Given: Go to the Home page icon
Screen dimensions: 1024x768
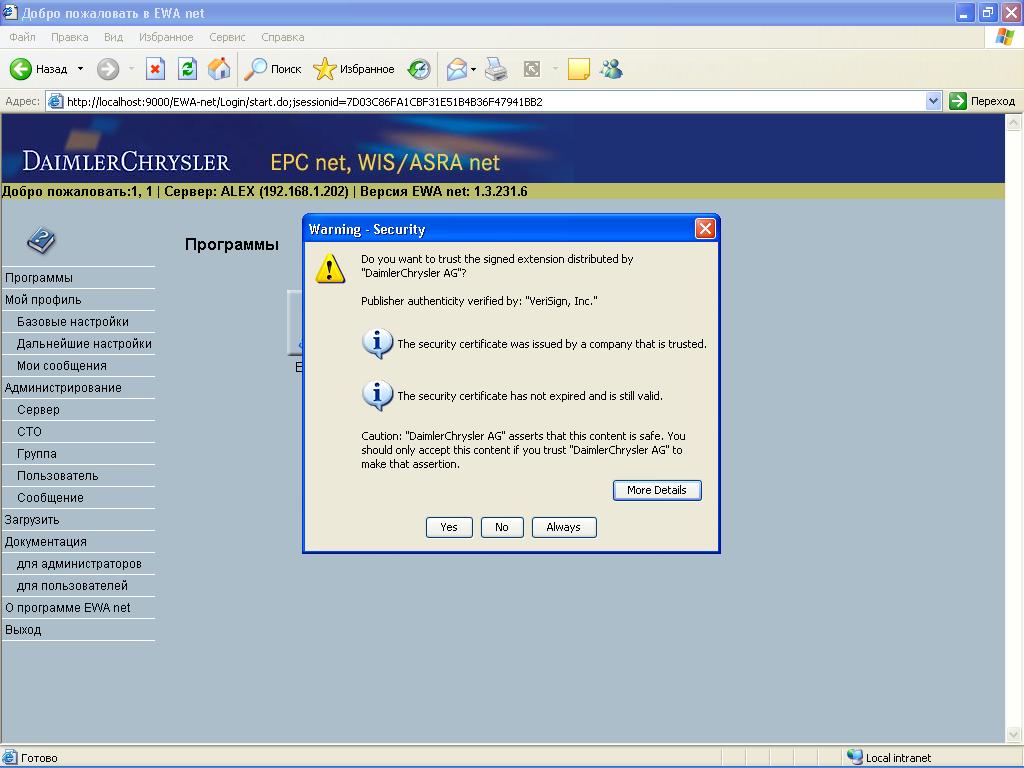Looking at the screenshot, I should 219,69.
